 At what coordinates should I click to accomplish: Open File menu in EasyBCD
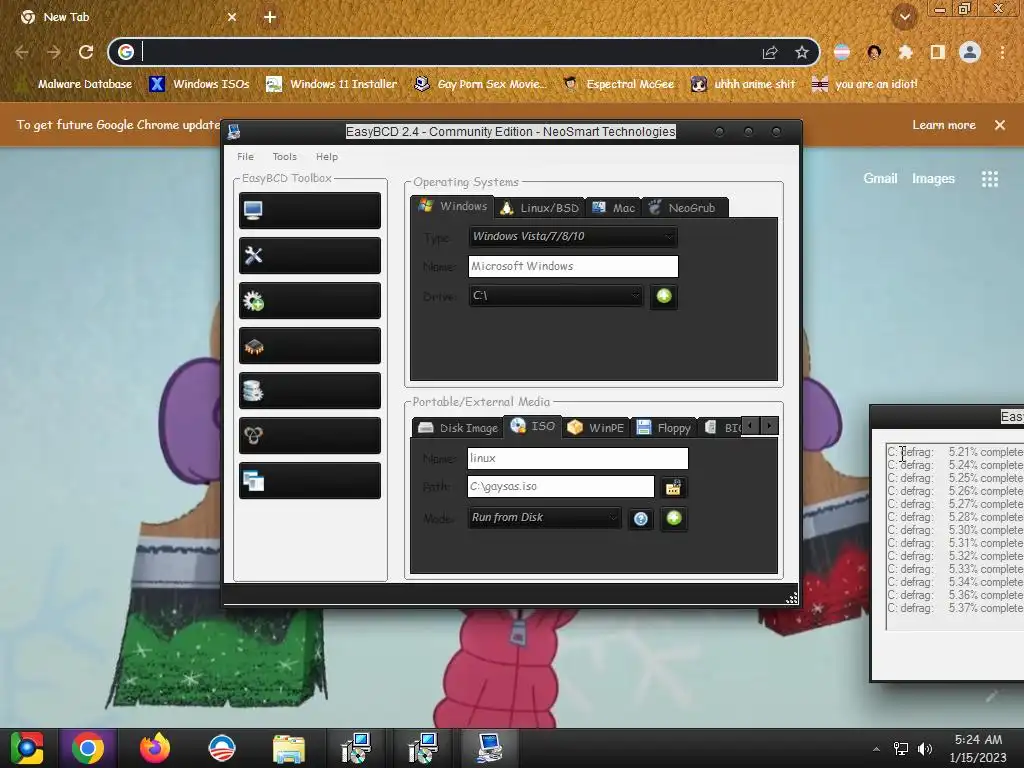click(246, 157)
